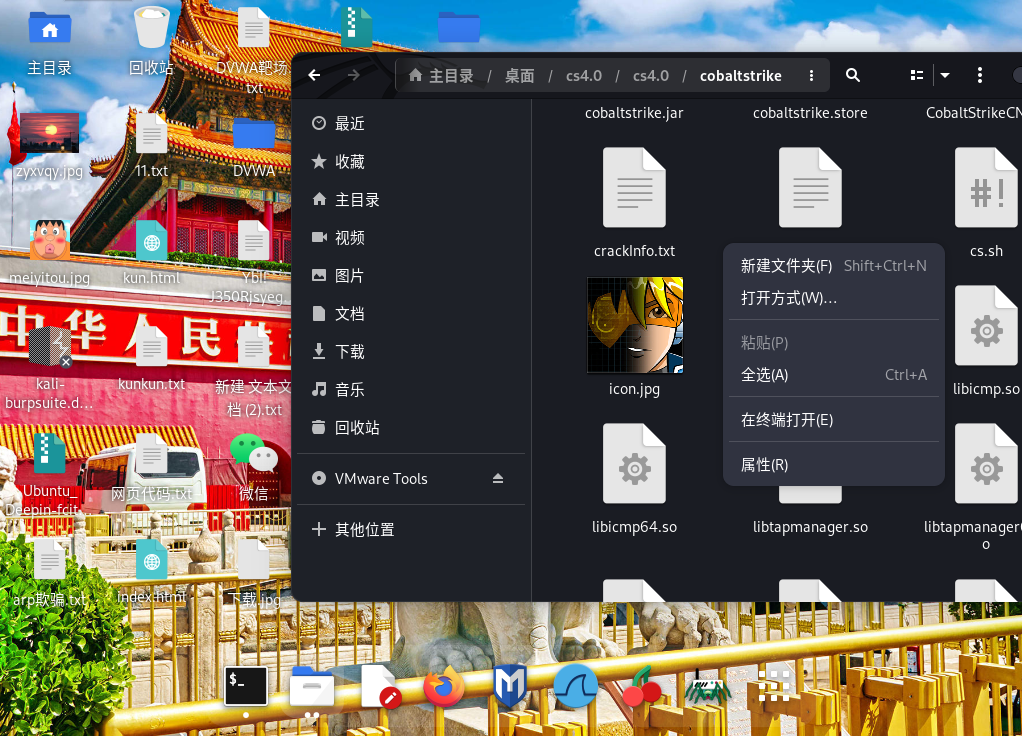Launch Metasploit from the dock
The height and width of the screenshot is (736, 1022).
510,686
